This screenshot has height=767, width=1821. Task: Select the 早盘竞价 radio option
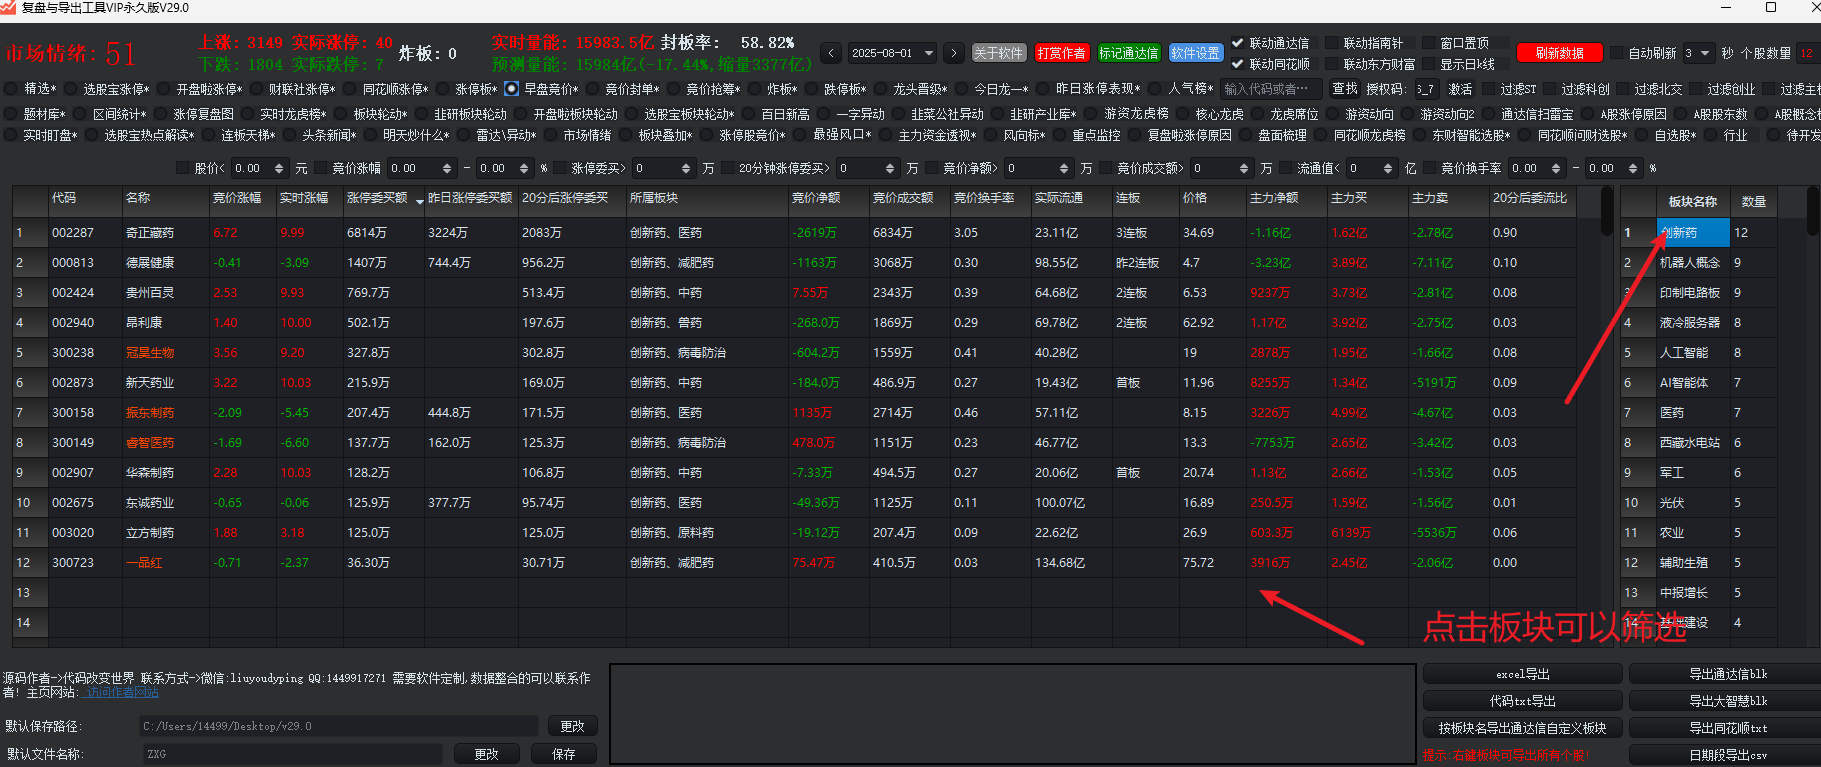coord(512,89)
